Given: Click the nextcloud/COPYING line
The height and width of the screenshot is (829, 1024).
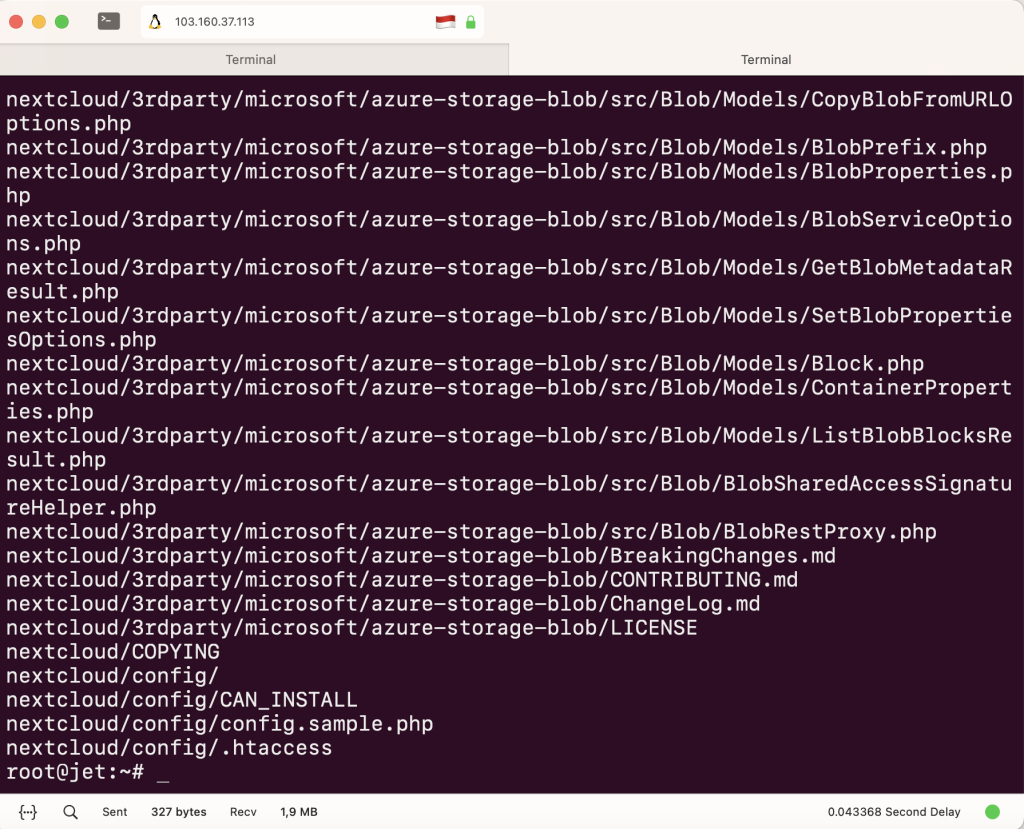Looking at the screenshot, I should pos(113,652).
